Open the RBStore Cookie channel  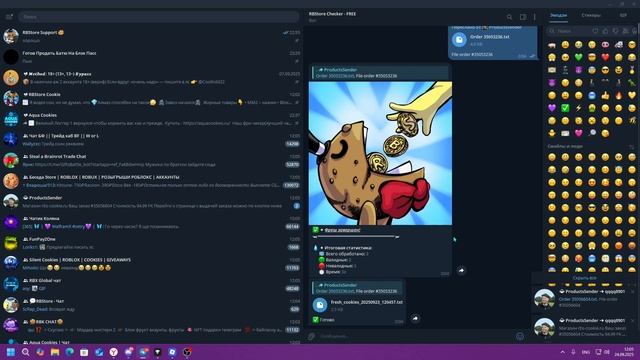click(151, 98)
